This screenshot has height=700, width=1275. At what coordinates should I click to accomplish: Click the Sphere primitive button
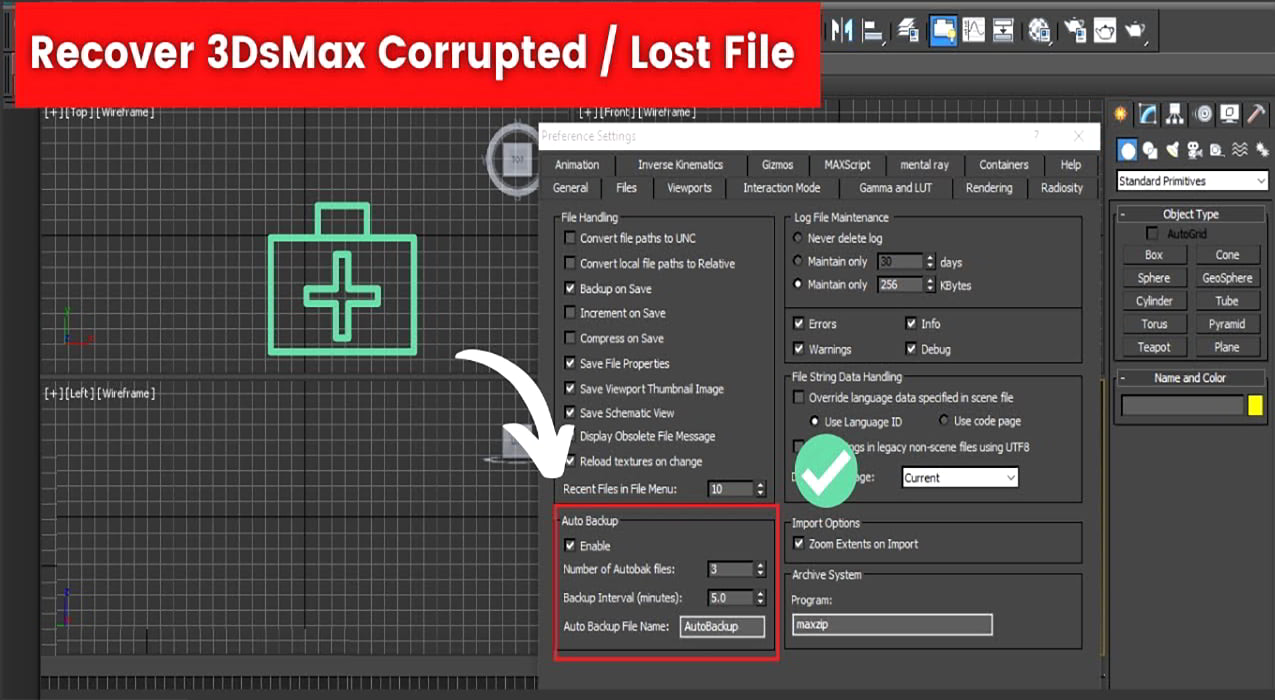1154,278
